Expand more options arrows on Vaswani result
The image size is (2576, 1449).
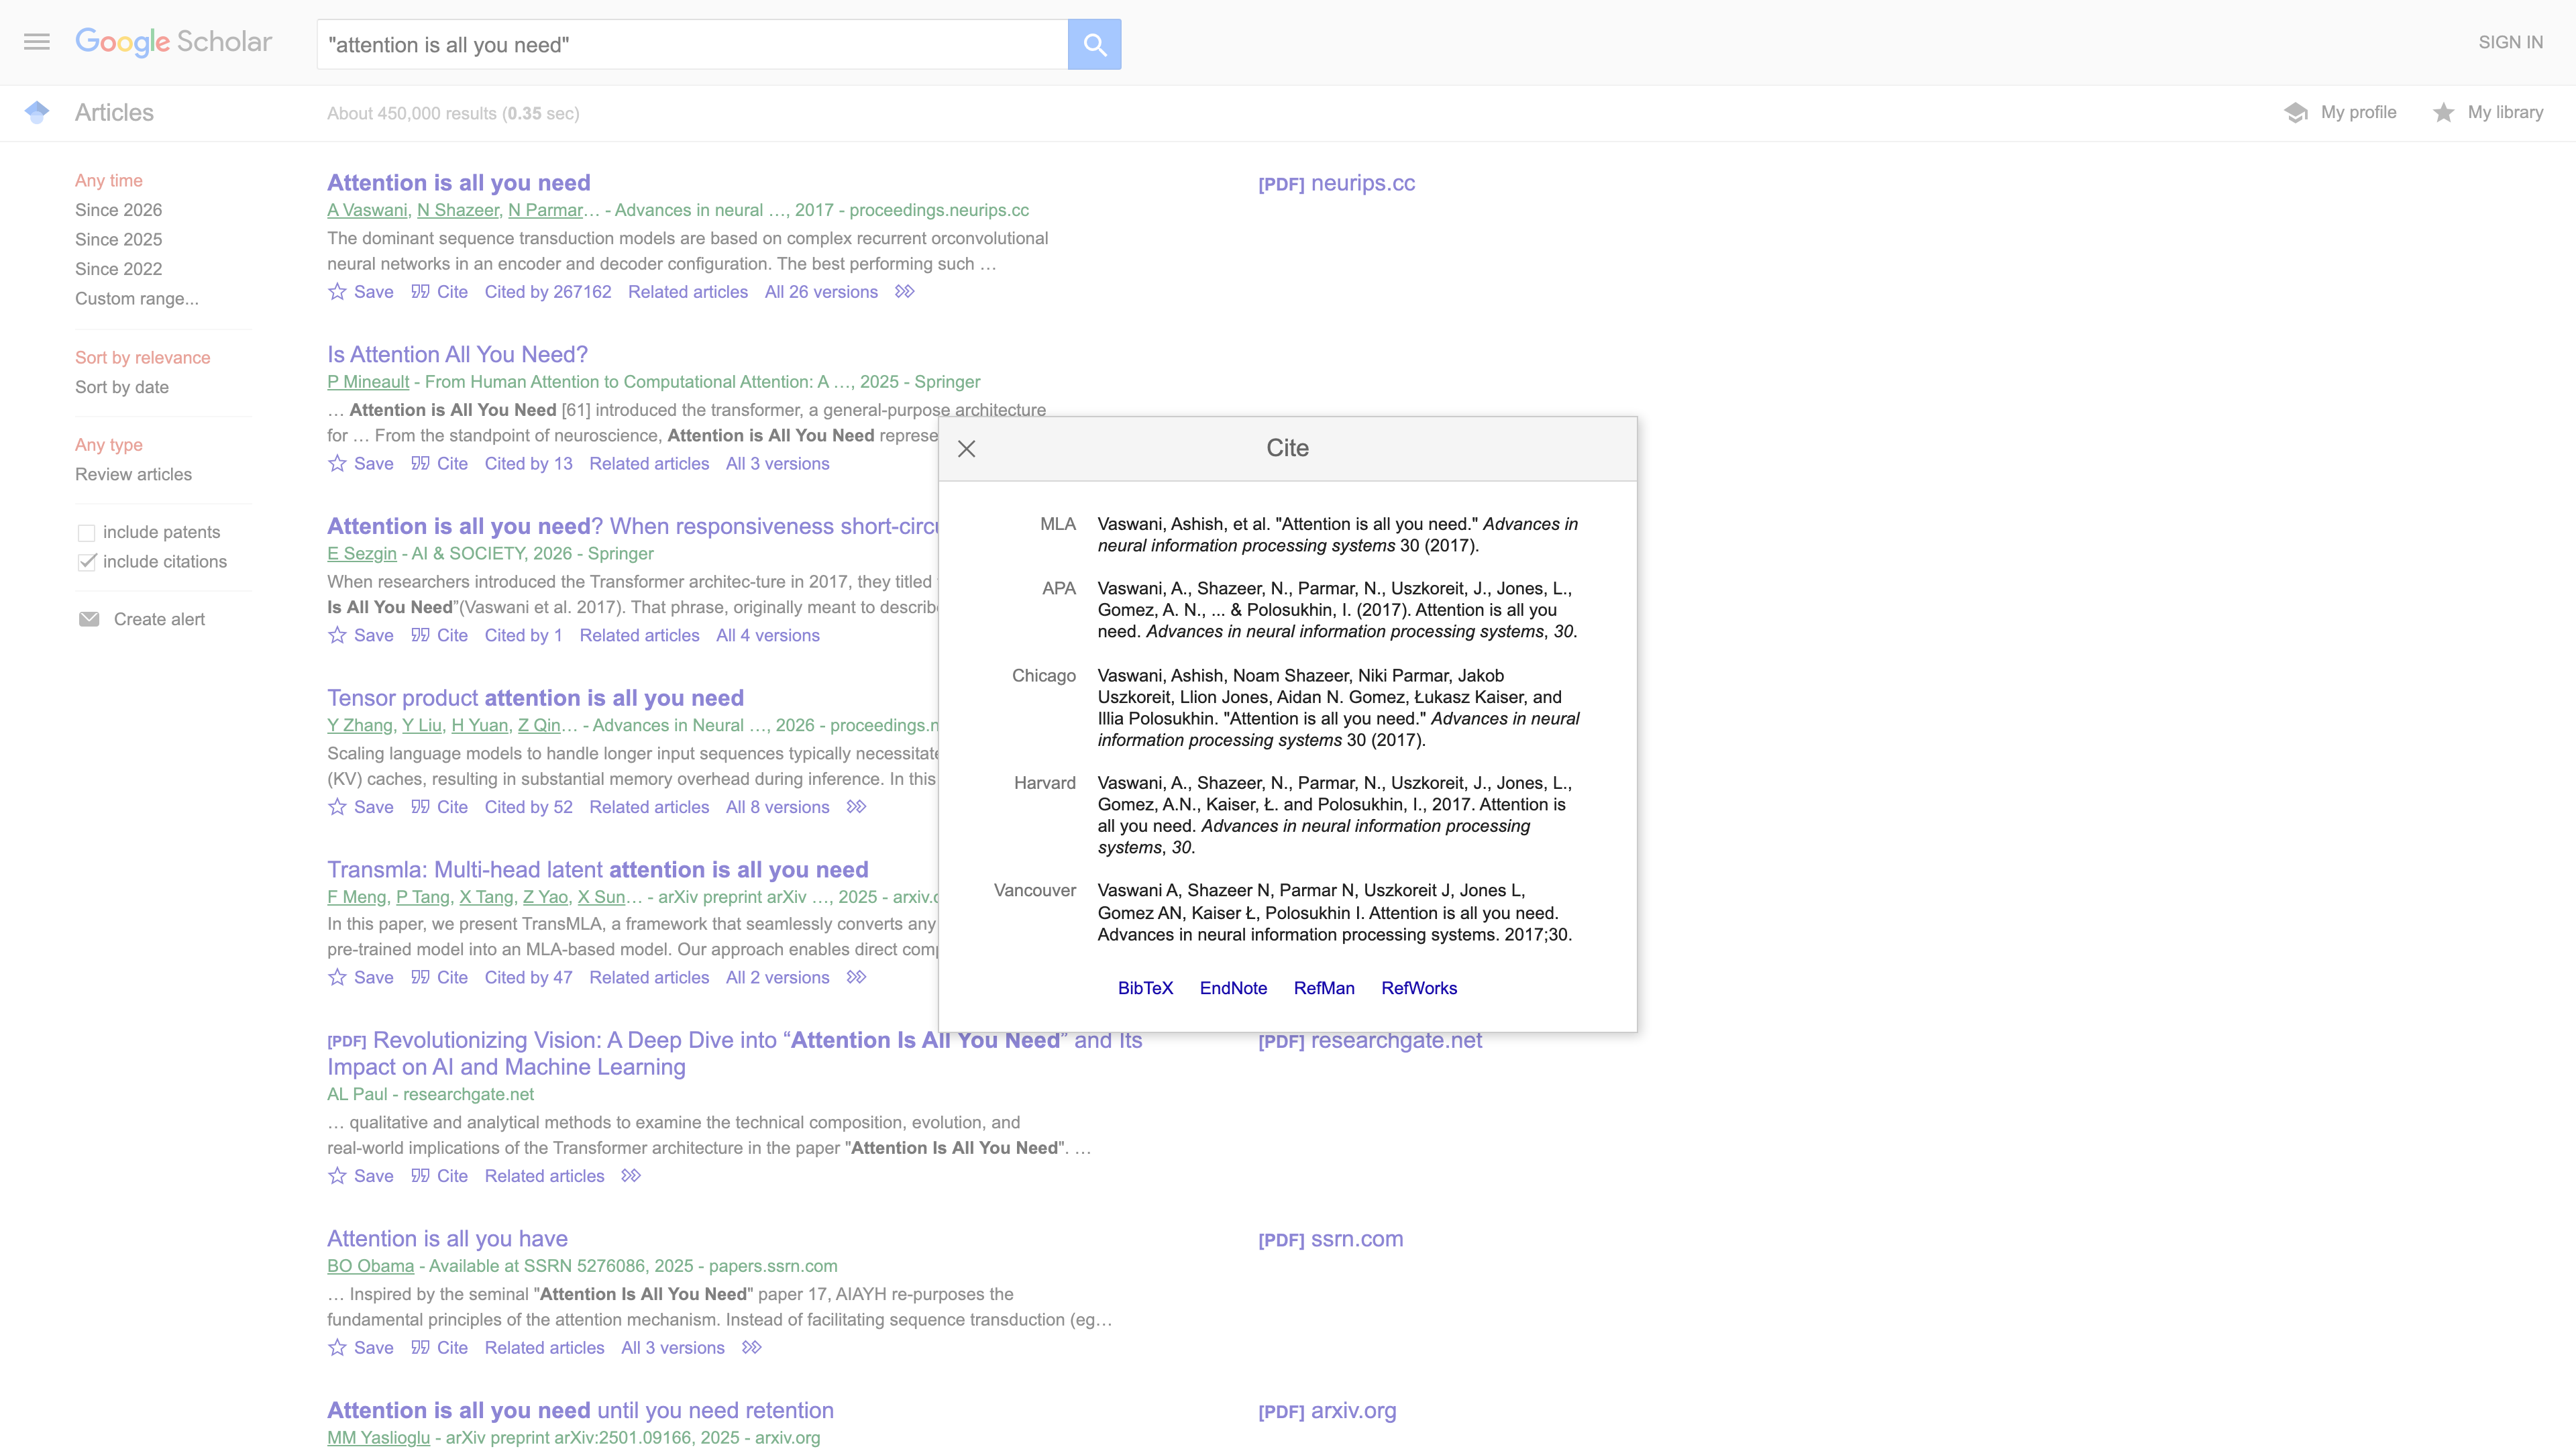click(904, 291)
